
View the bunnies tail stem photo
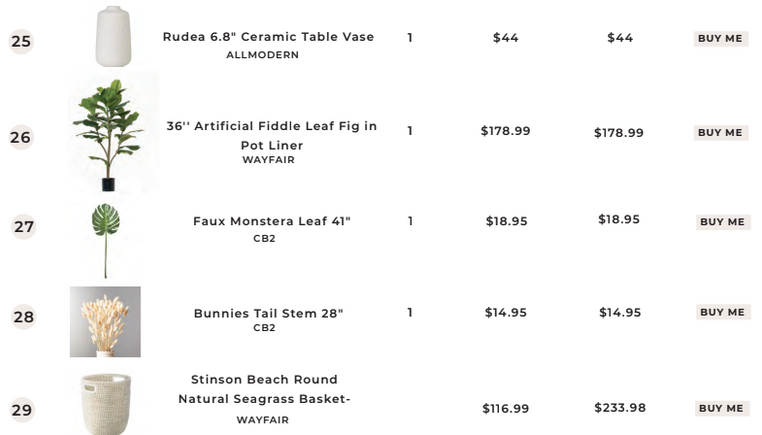(x=105, y=322)
